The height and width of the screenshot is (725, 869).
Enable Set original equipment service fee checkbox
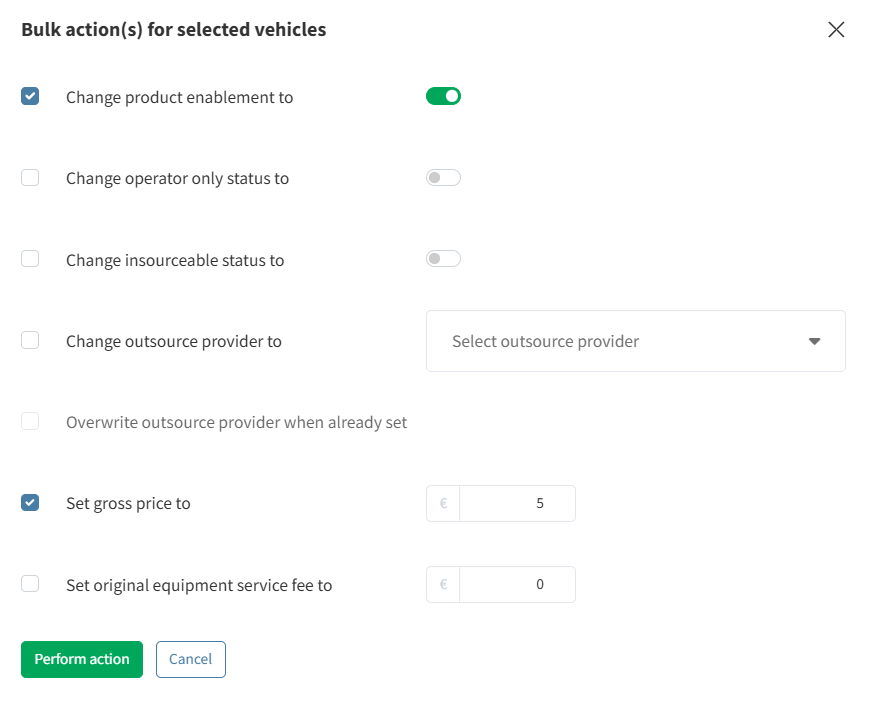(30, 584)
